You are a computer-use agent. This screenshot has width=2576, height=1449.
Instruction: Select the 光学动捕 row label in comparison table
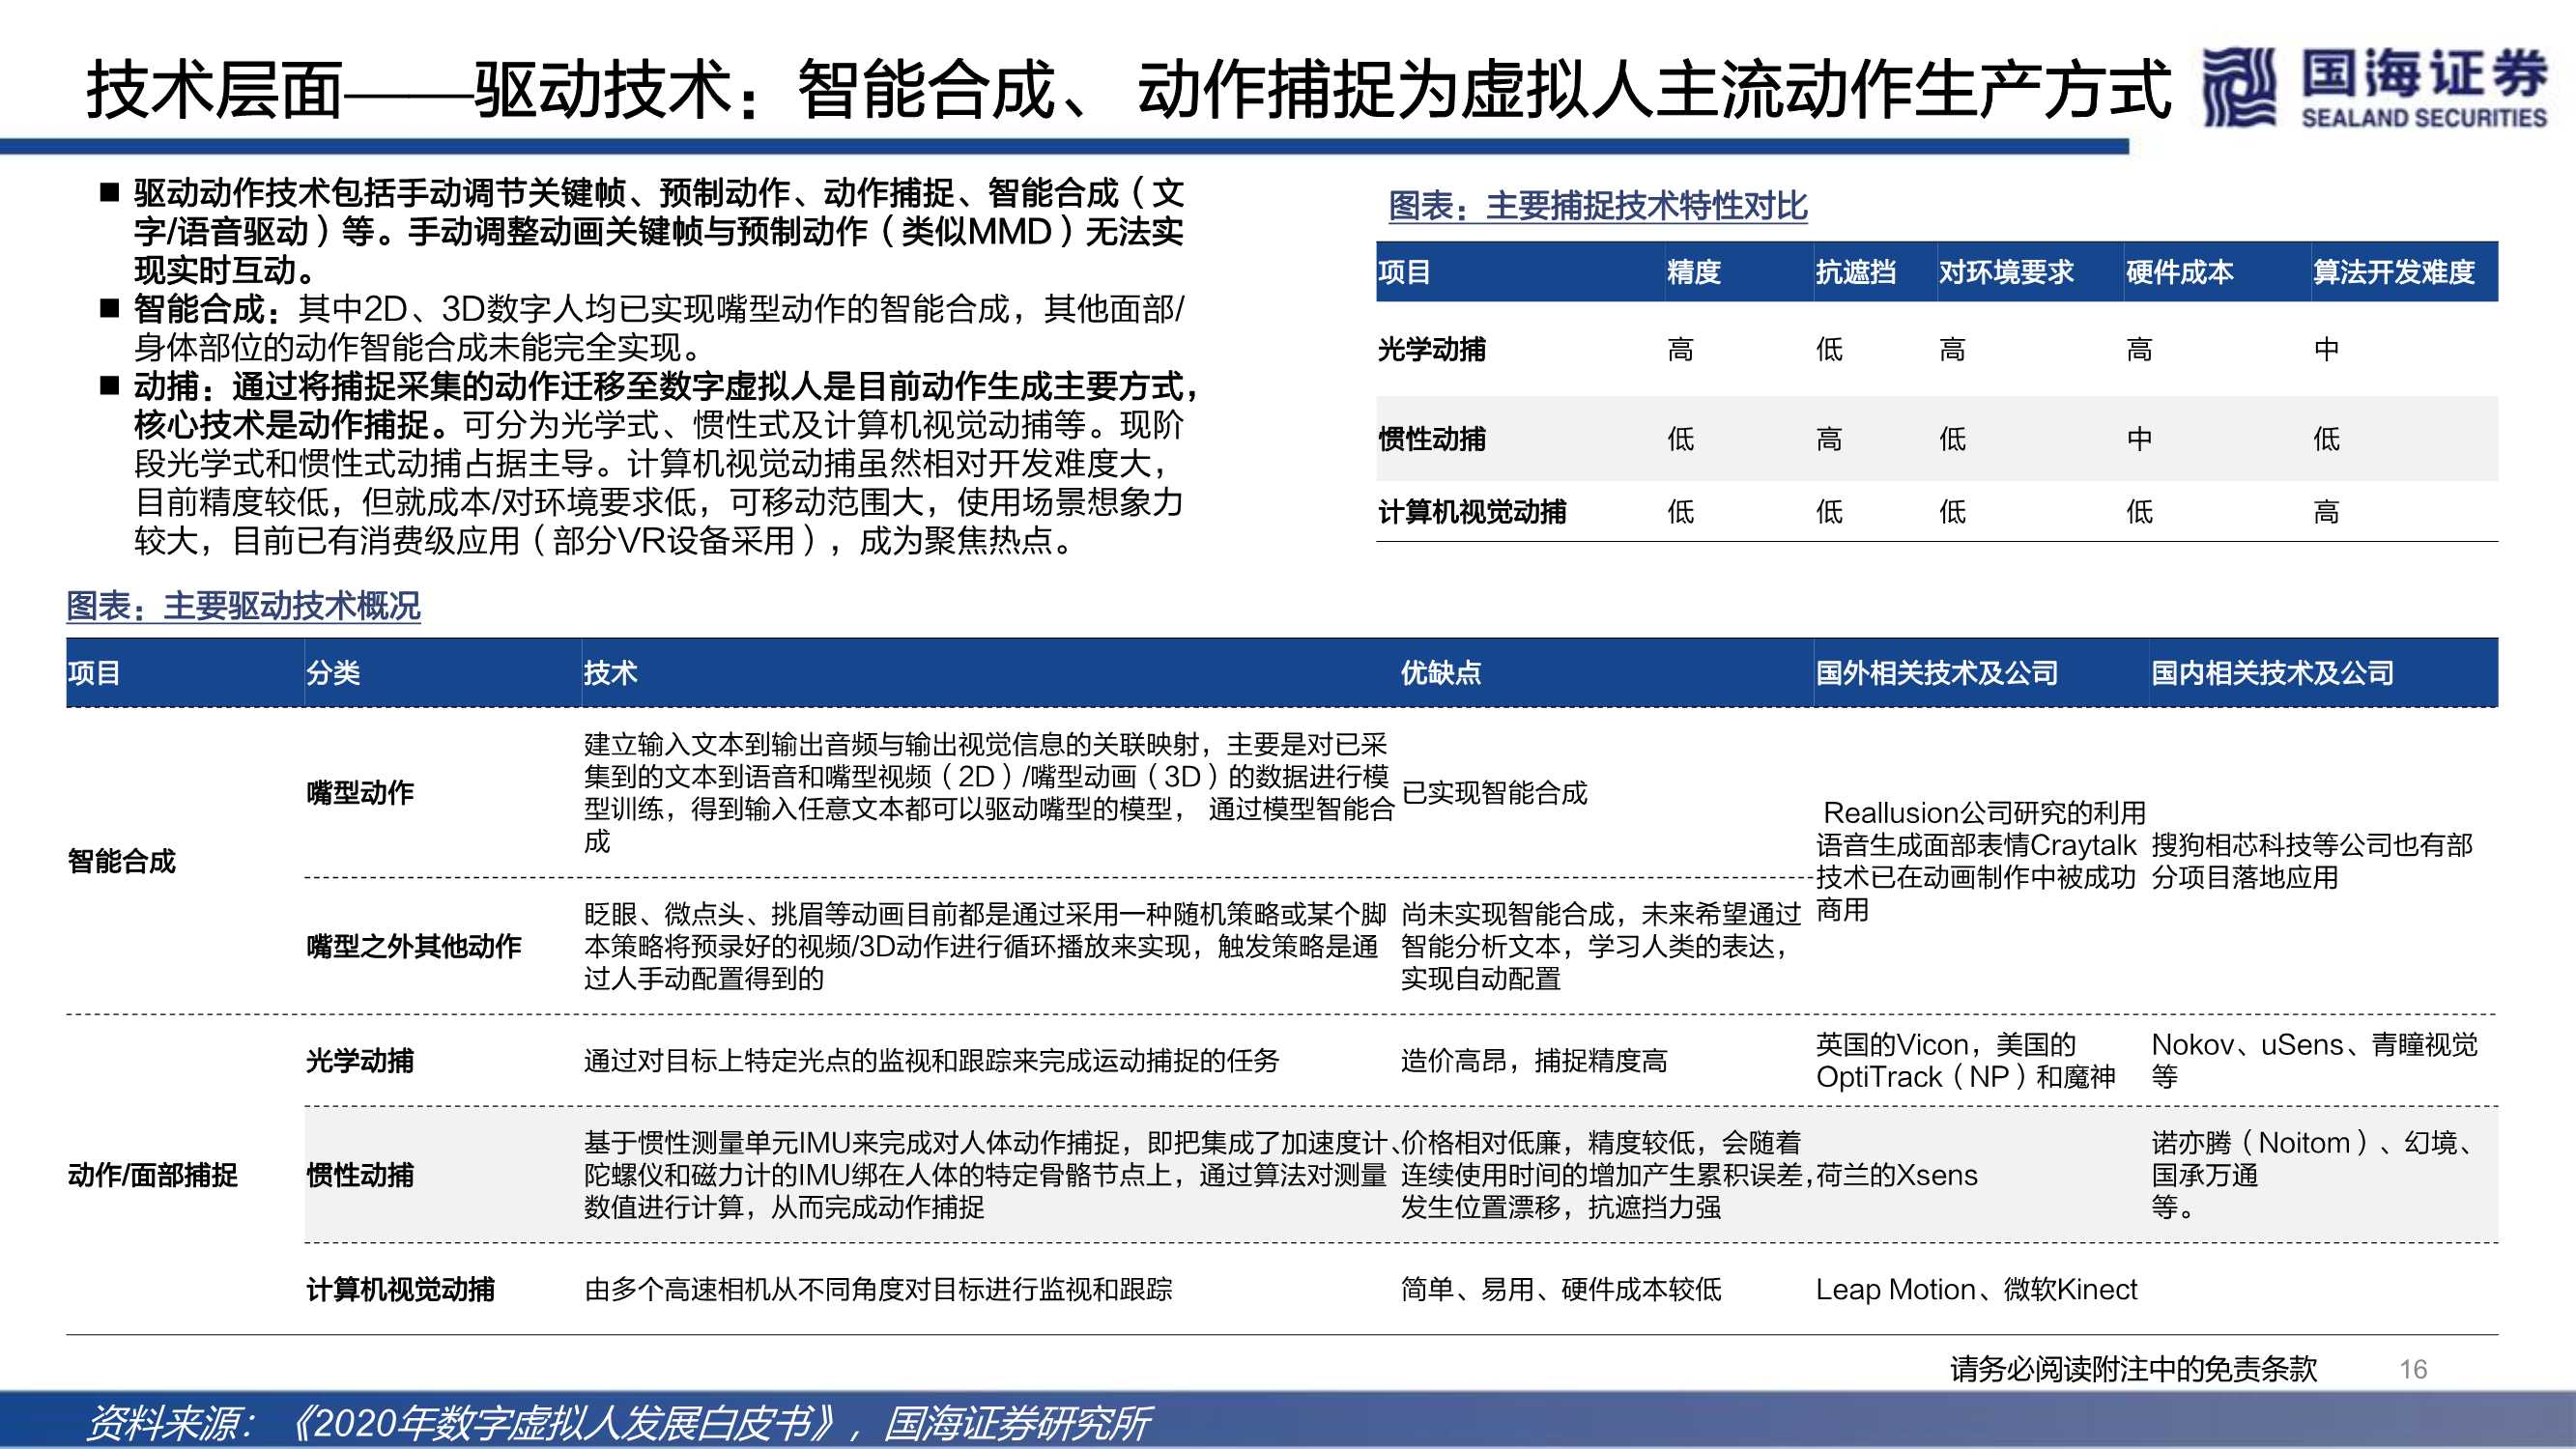(x=1431, y=349)
